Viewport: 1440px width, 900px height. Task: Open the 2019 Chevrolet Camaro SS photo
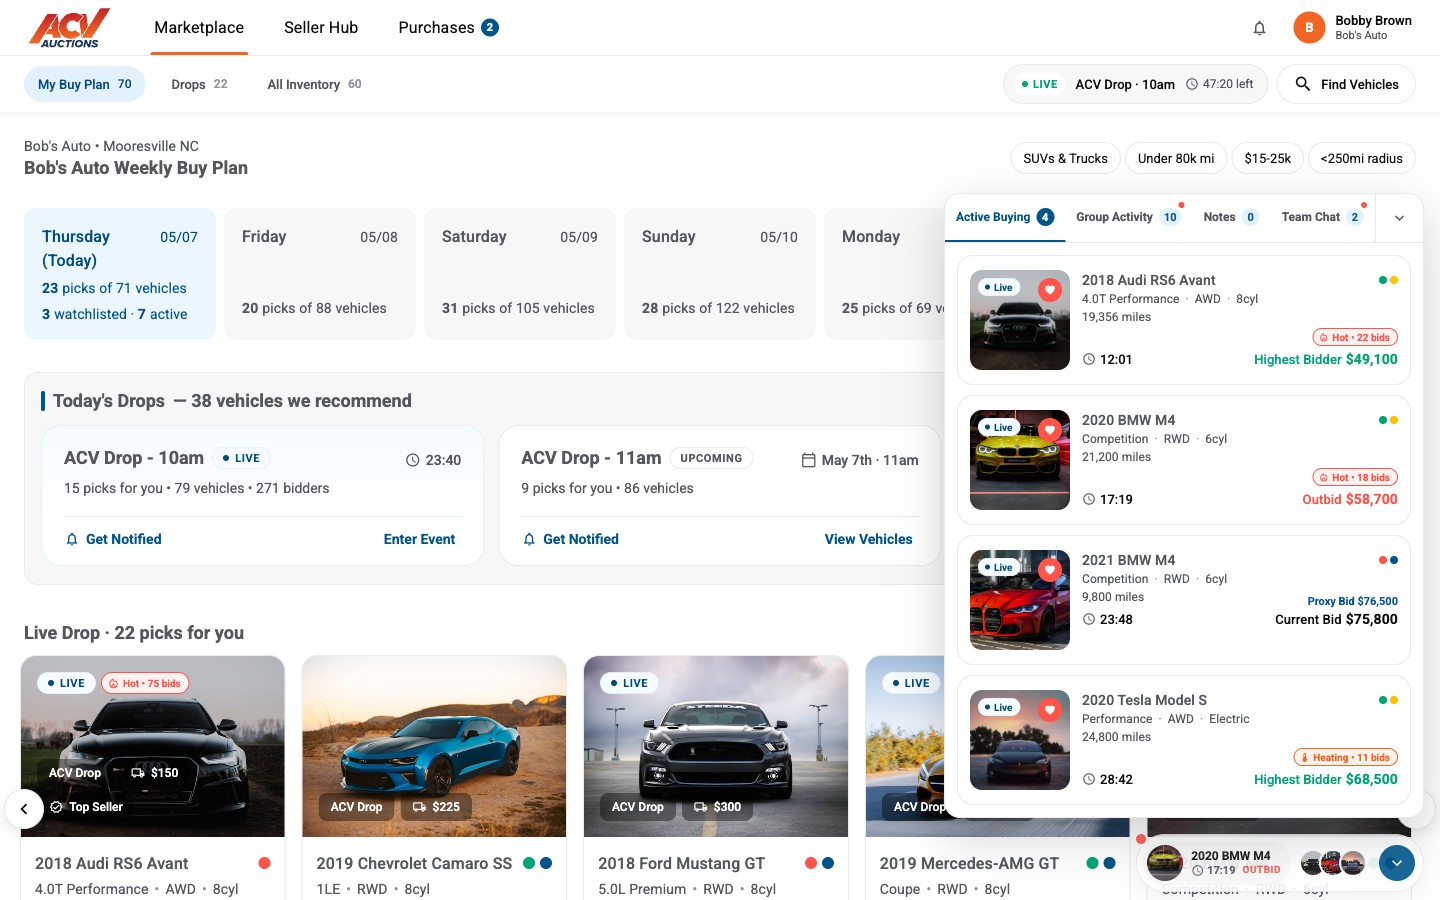click(x=434, y=746)
